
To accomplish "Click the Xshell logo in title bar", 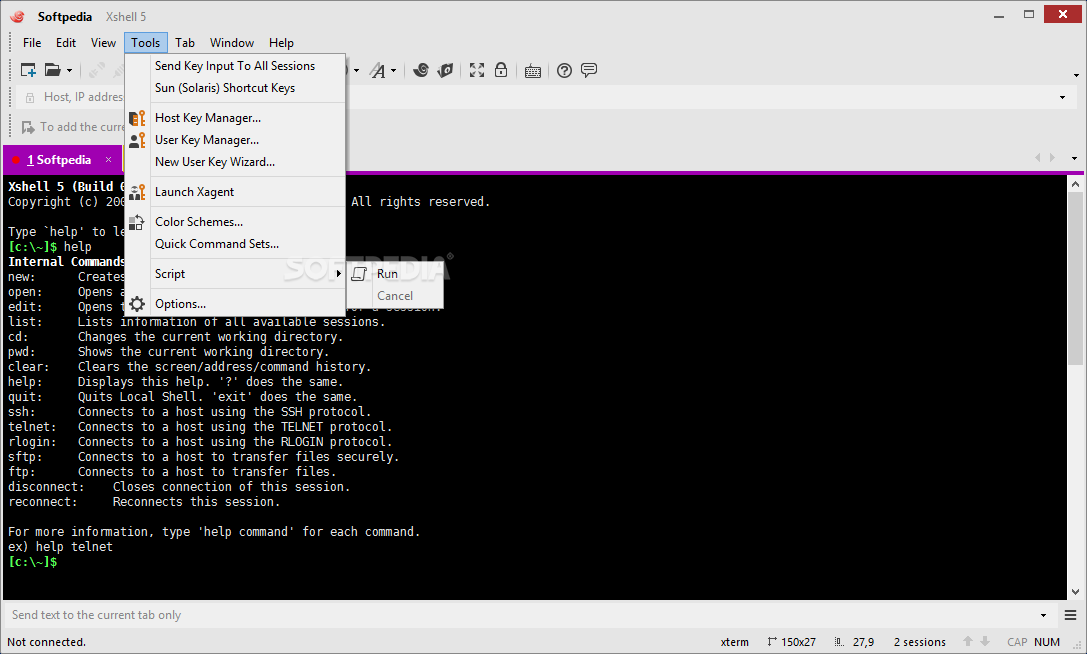I will pyautogui.click(x=17, y=16).
